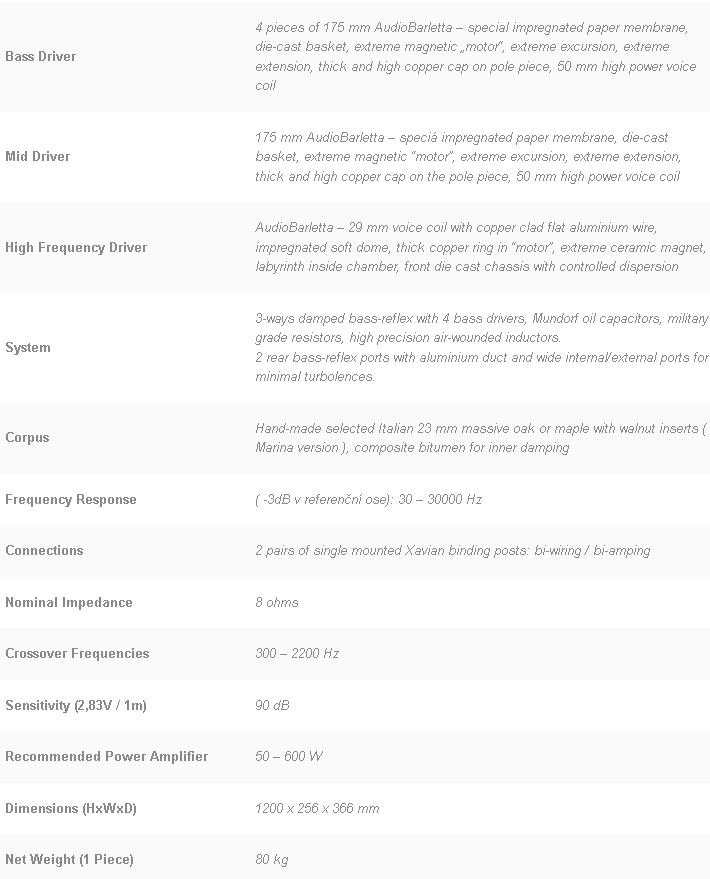
Task: Select the 50 – 600 W value
Action: click(x=289, y=757)
